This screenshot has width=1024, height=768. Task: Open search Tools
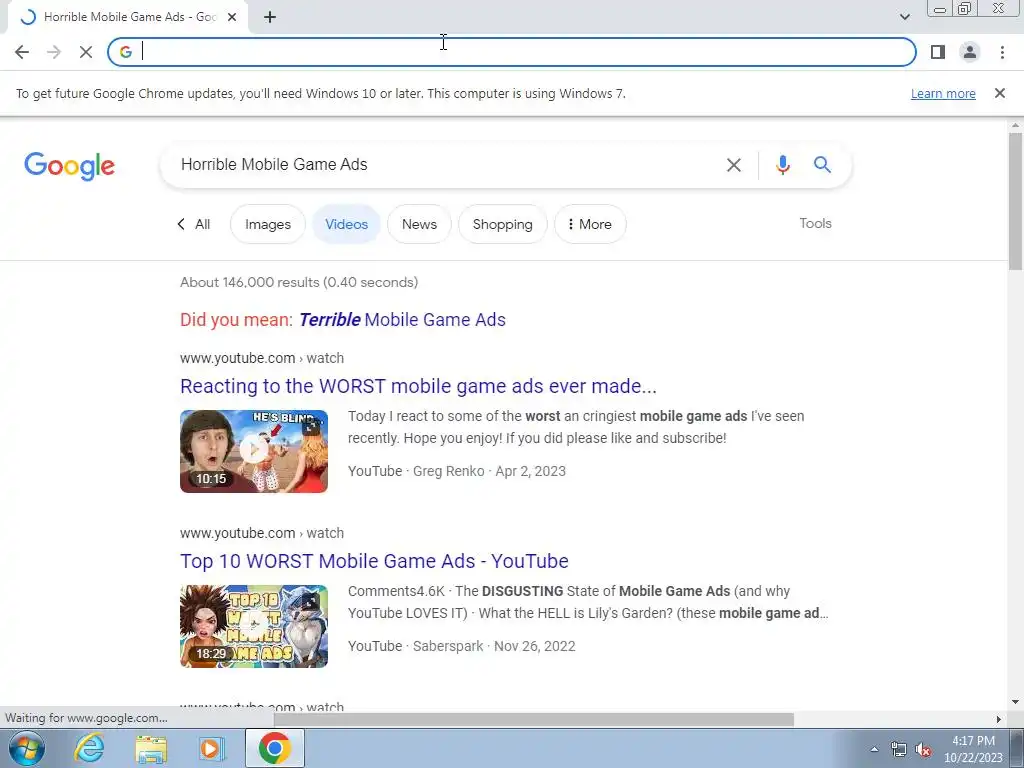coord(815,223)
